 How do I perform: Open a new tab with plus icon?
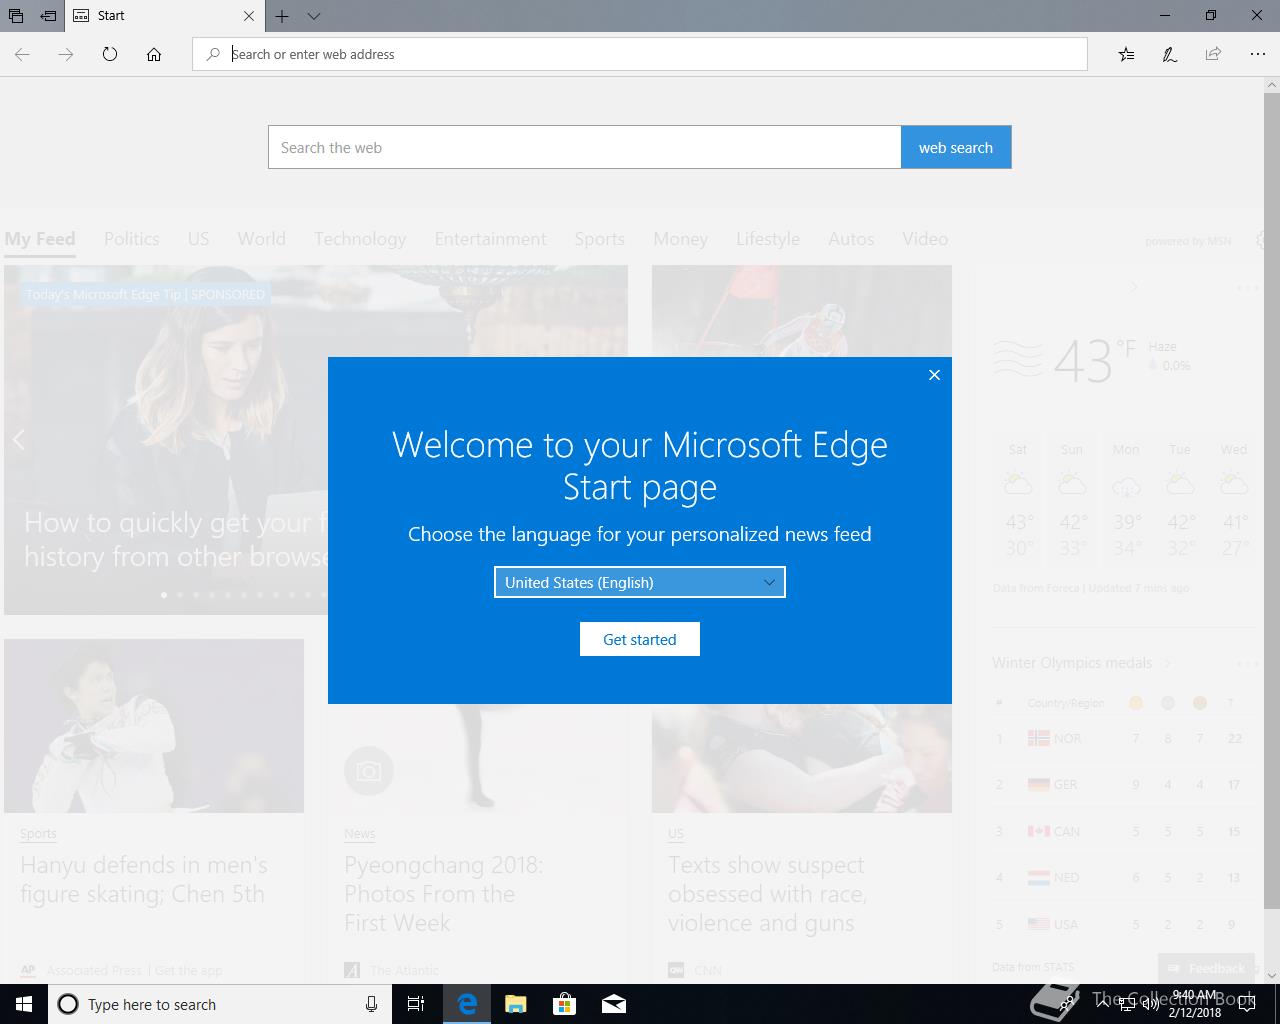282,15
